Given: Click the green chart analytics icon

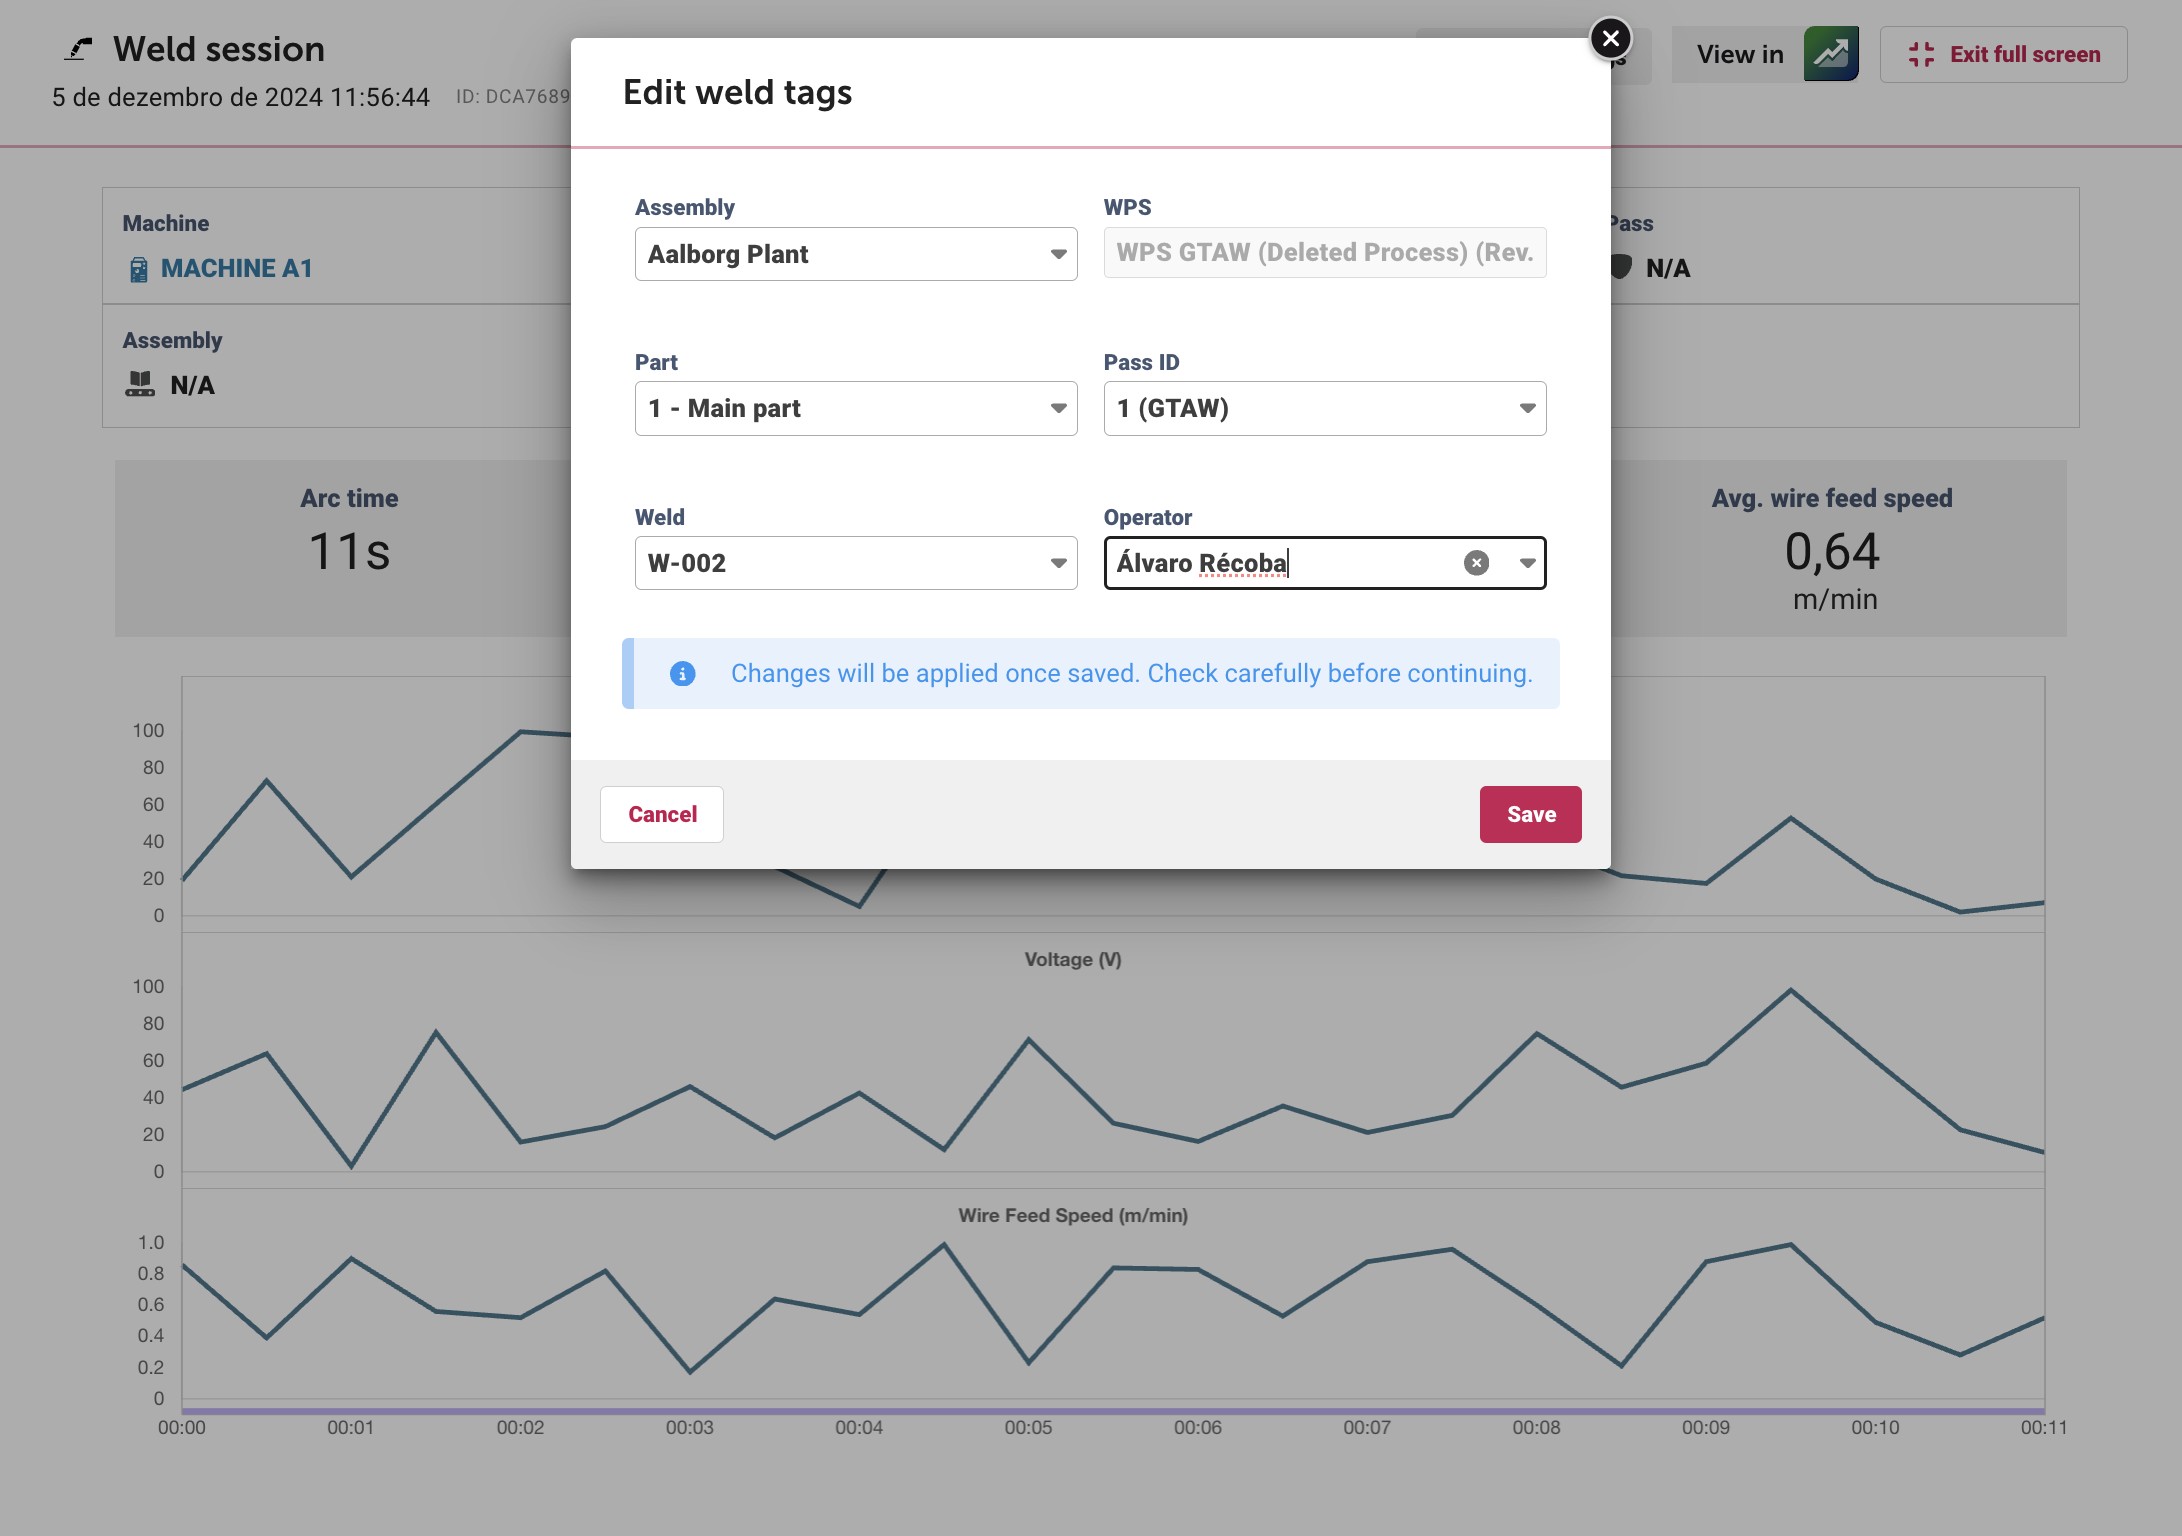Looking at the screenshot, I should (x=1830, y=54).
